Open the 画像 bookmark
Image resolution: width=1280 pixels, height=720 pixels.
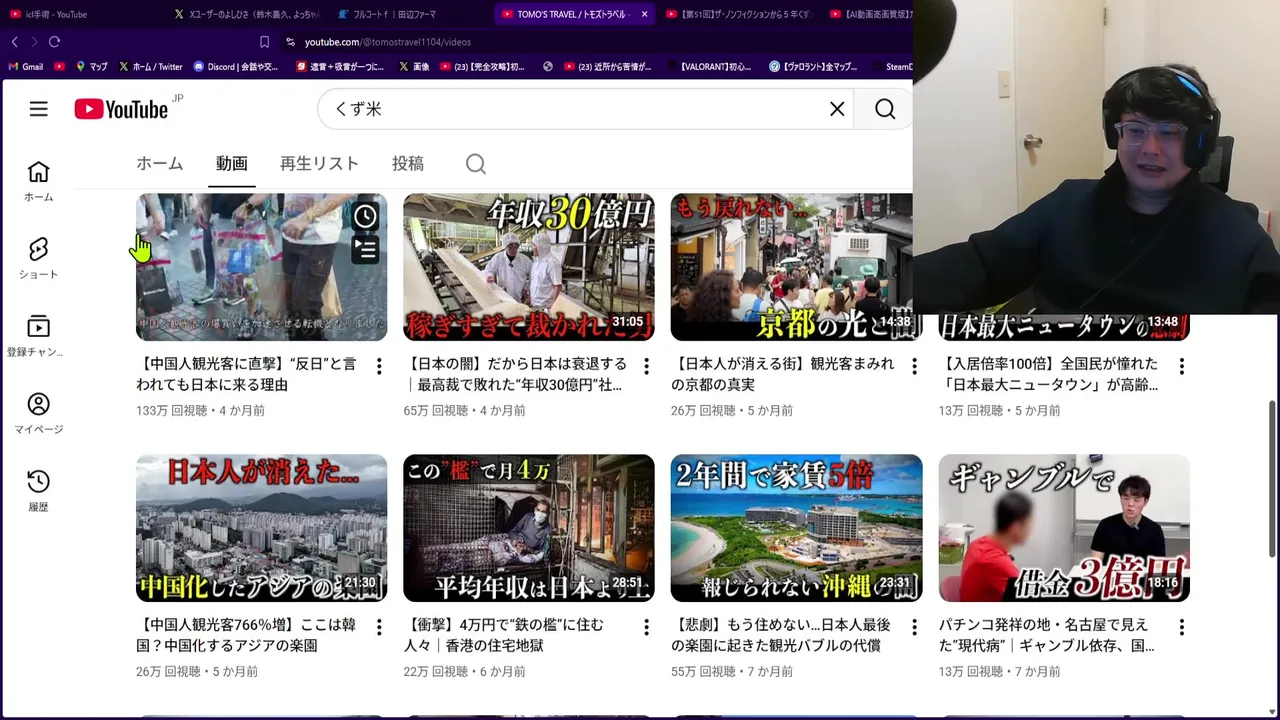point(414,67)
